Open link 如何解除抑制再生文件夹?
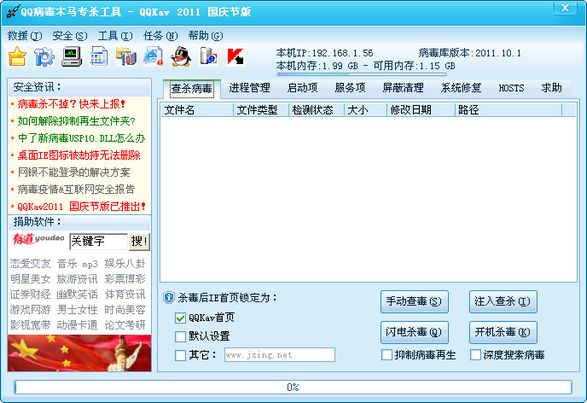Screen dimensions: 587x403 [x=76, y=121]
